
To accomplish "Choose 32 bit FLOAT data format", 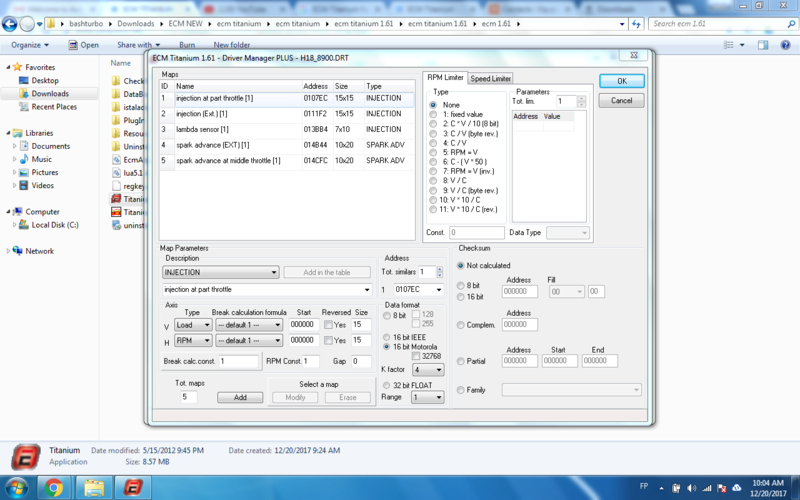I will click(x=387, y=386).
